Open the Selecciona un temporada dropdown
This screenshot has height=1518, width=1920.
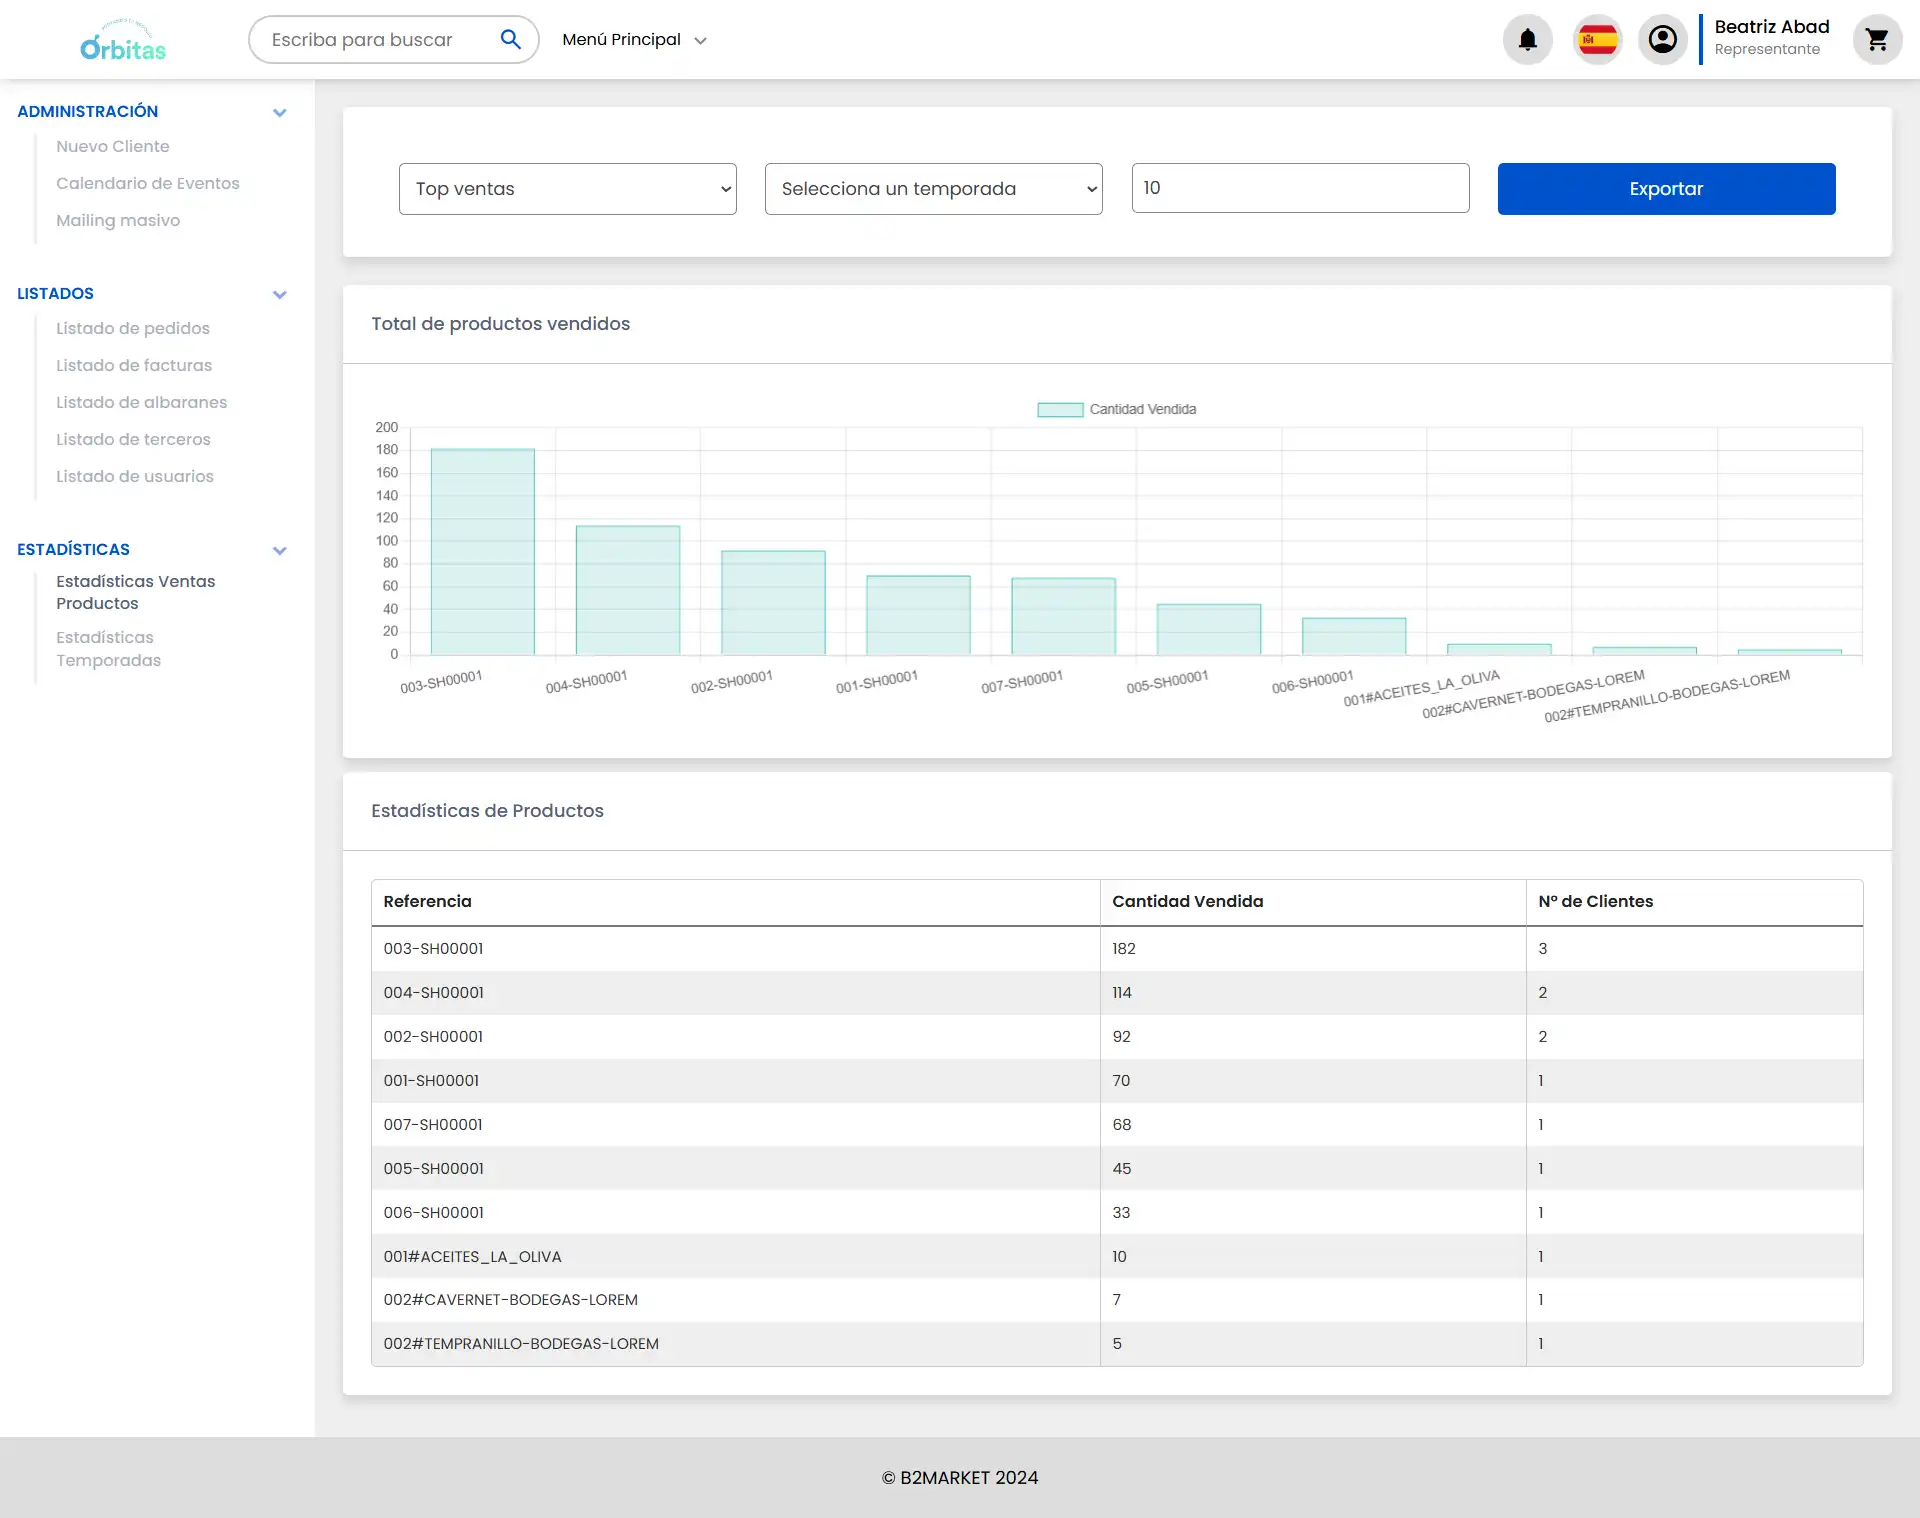point(933,189)
